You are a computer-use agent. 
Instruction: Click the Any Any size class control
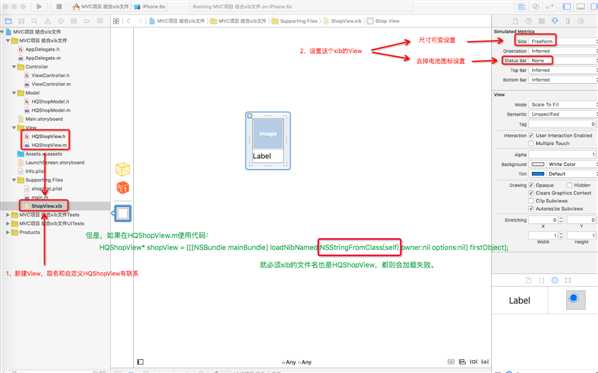297,362
